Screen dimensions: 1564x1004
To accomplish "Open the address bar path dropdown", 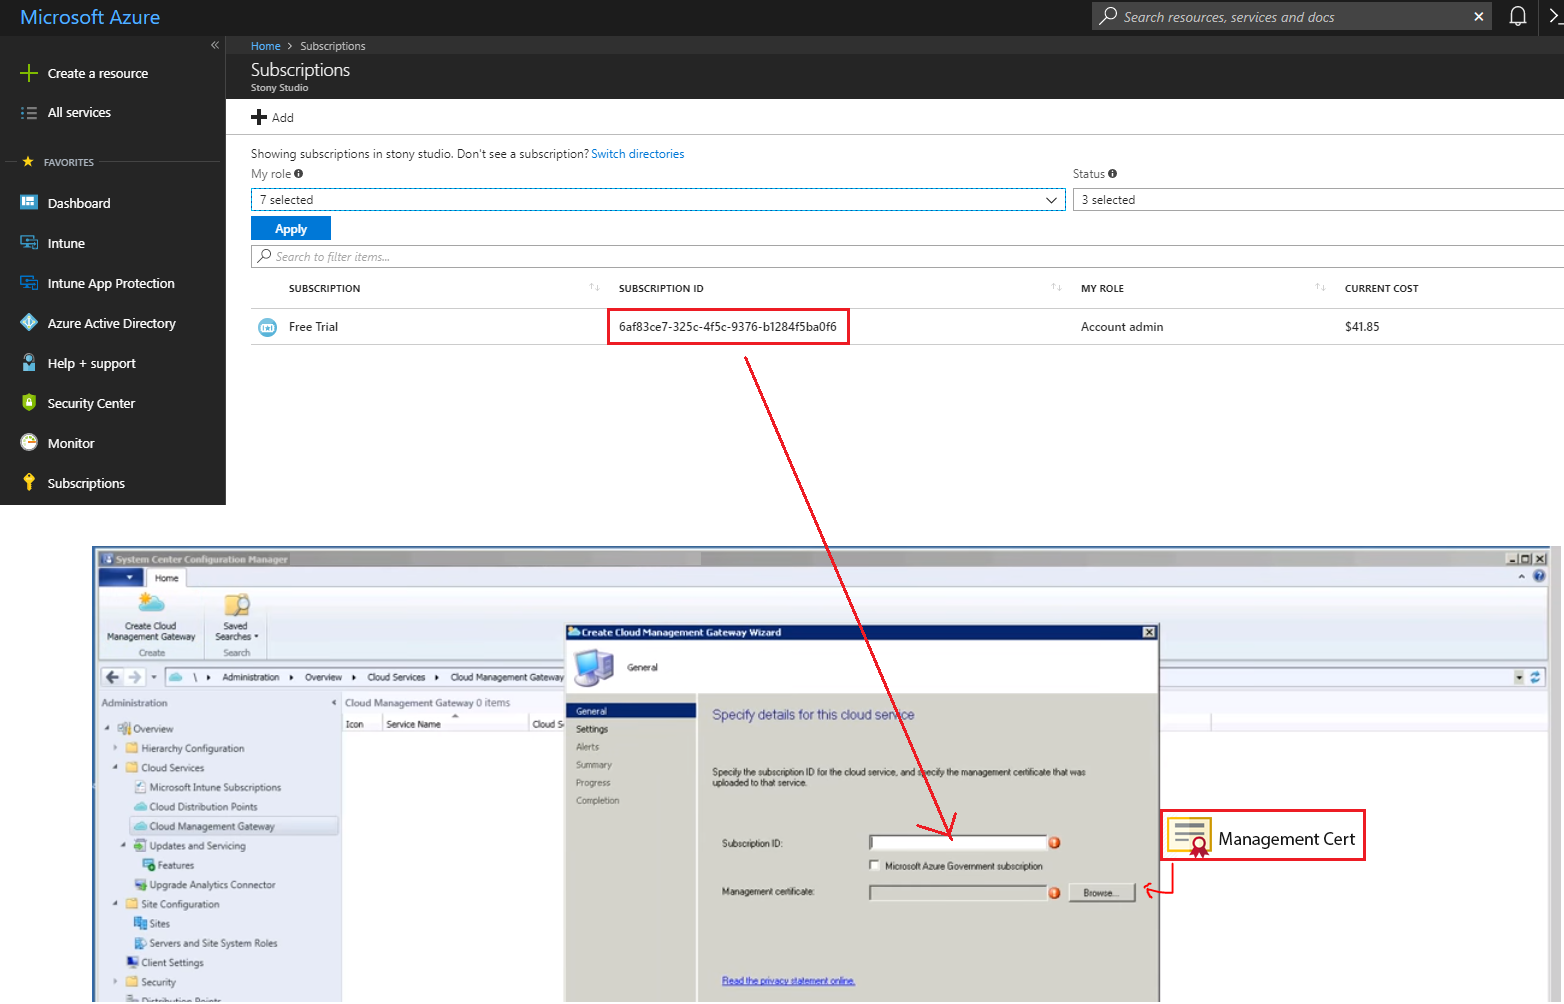I will tap(1519, 677).
